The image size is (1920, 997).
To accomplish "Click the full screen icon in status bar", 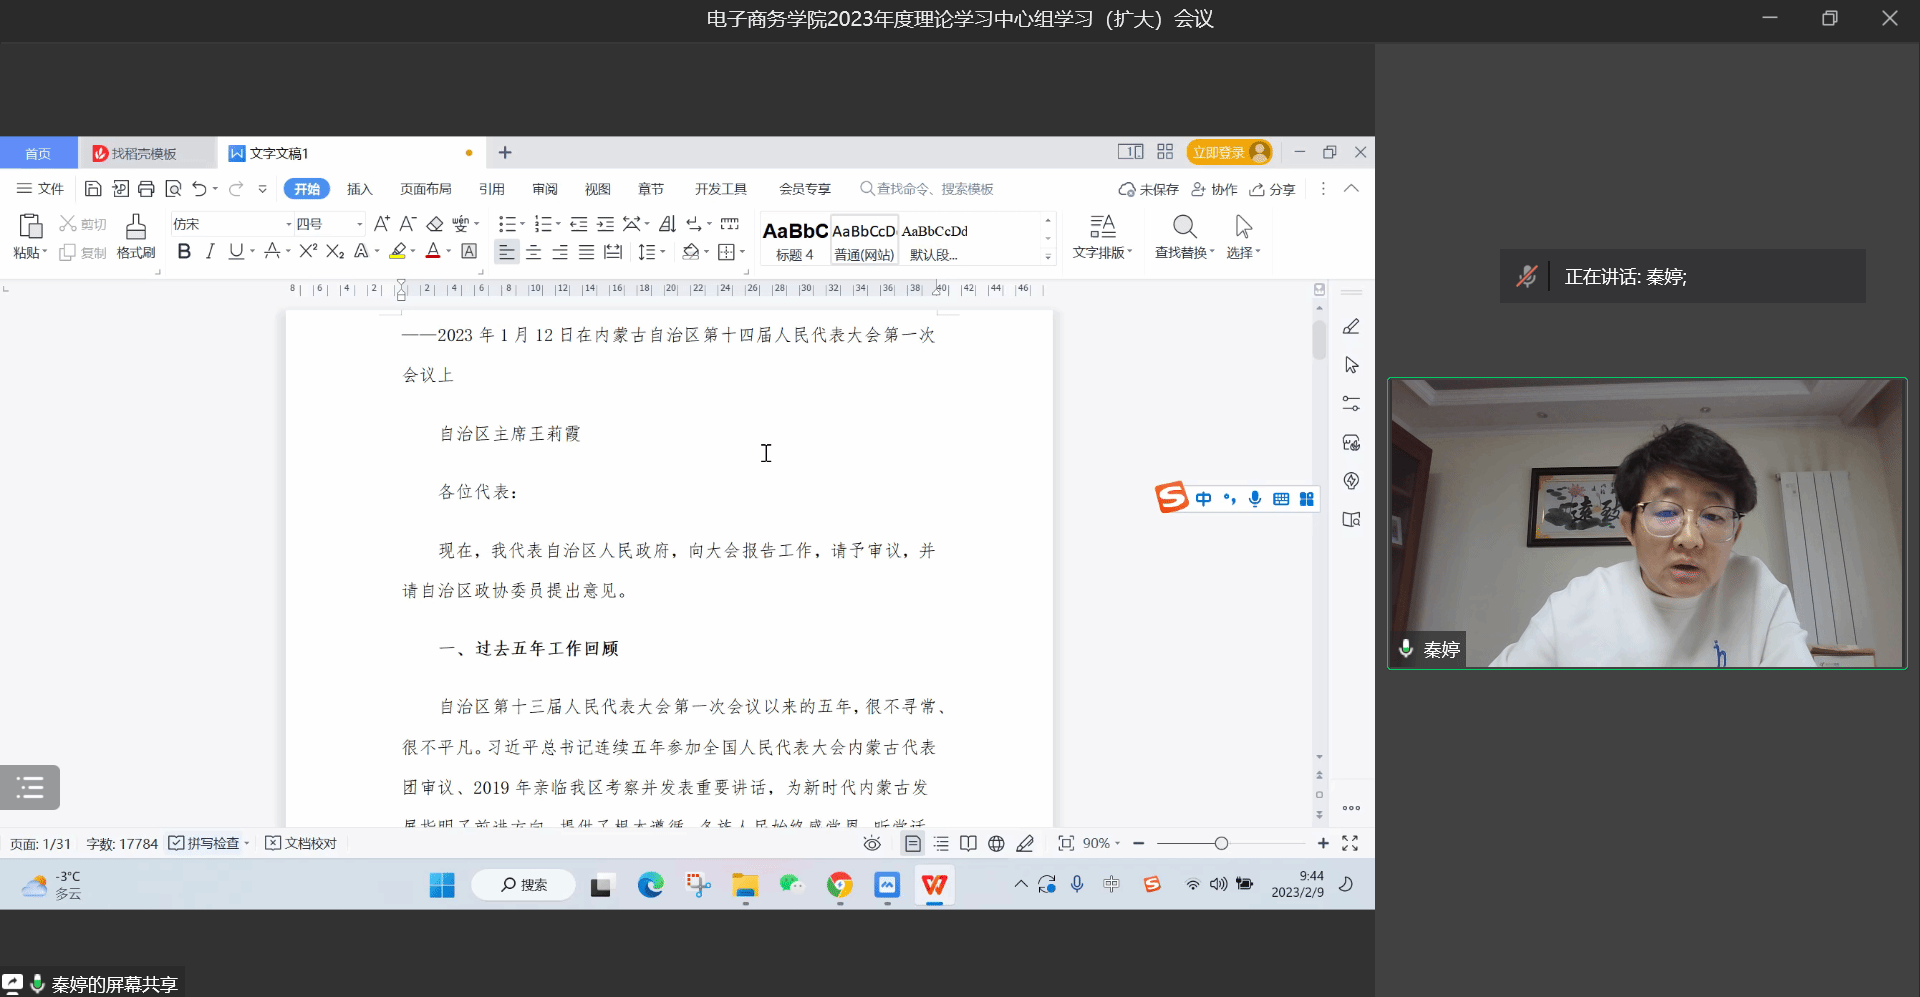I will tap(1350, 843).
